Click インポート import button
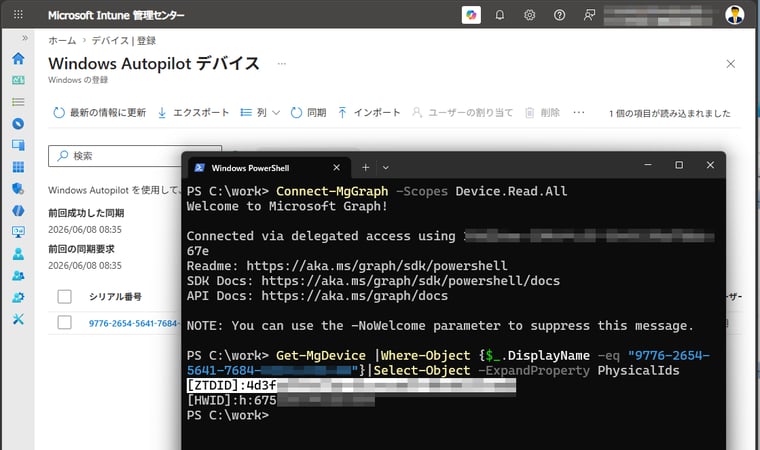 click(x=369, y=112)
